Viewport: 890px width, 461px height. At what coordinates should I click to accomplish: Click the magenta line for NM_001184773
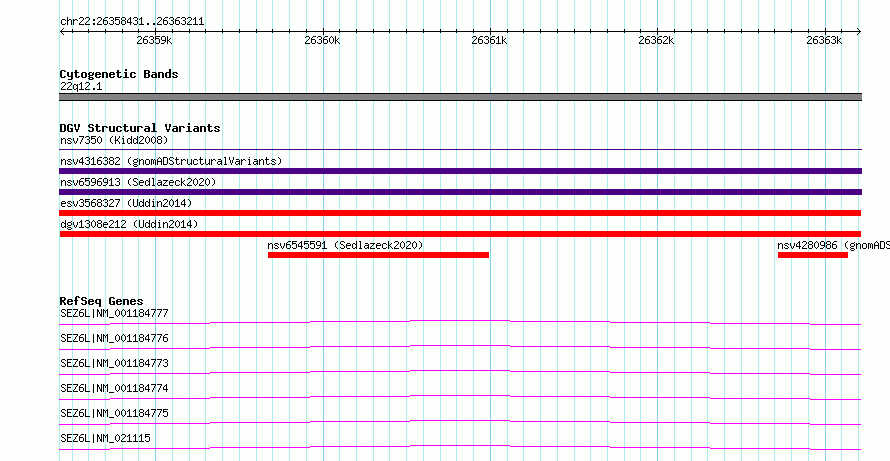click(x=460, y=372)
